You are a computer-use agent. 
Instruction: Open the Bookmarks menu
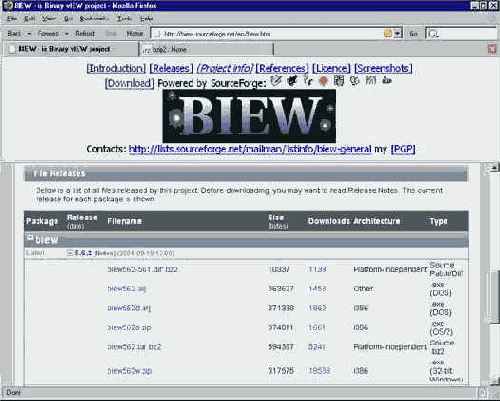point(94,19)
